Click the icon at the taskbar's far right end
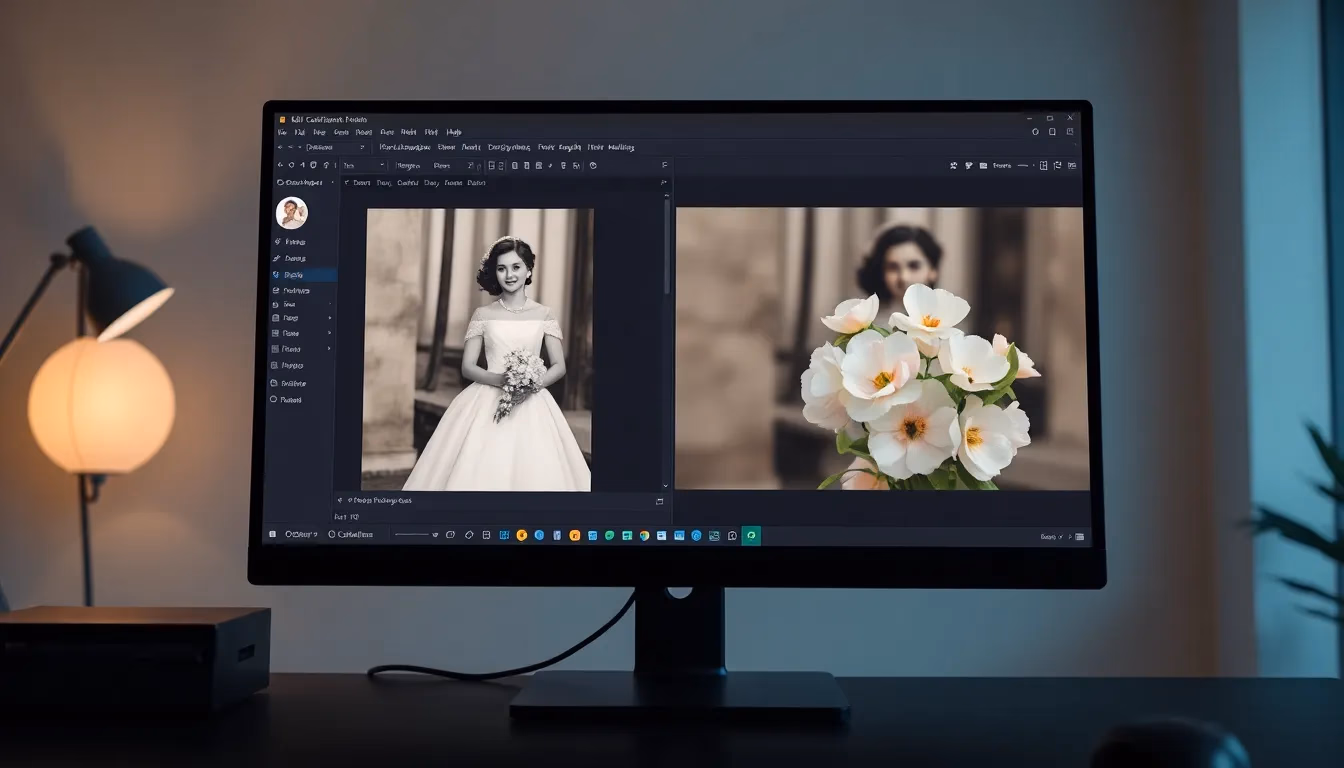The height and width of the screenshot is (768, 1344). click(1081, 536)
